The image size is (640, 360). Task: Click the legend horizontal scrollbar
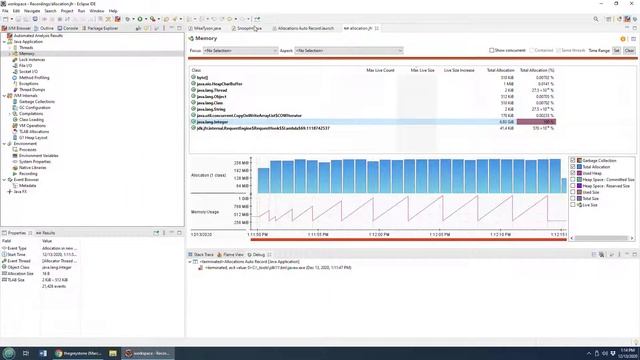point(602,238)
